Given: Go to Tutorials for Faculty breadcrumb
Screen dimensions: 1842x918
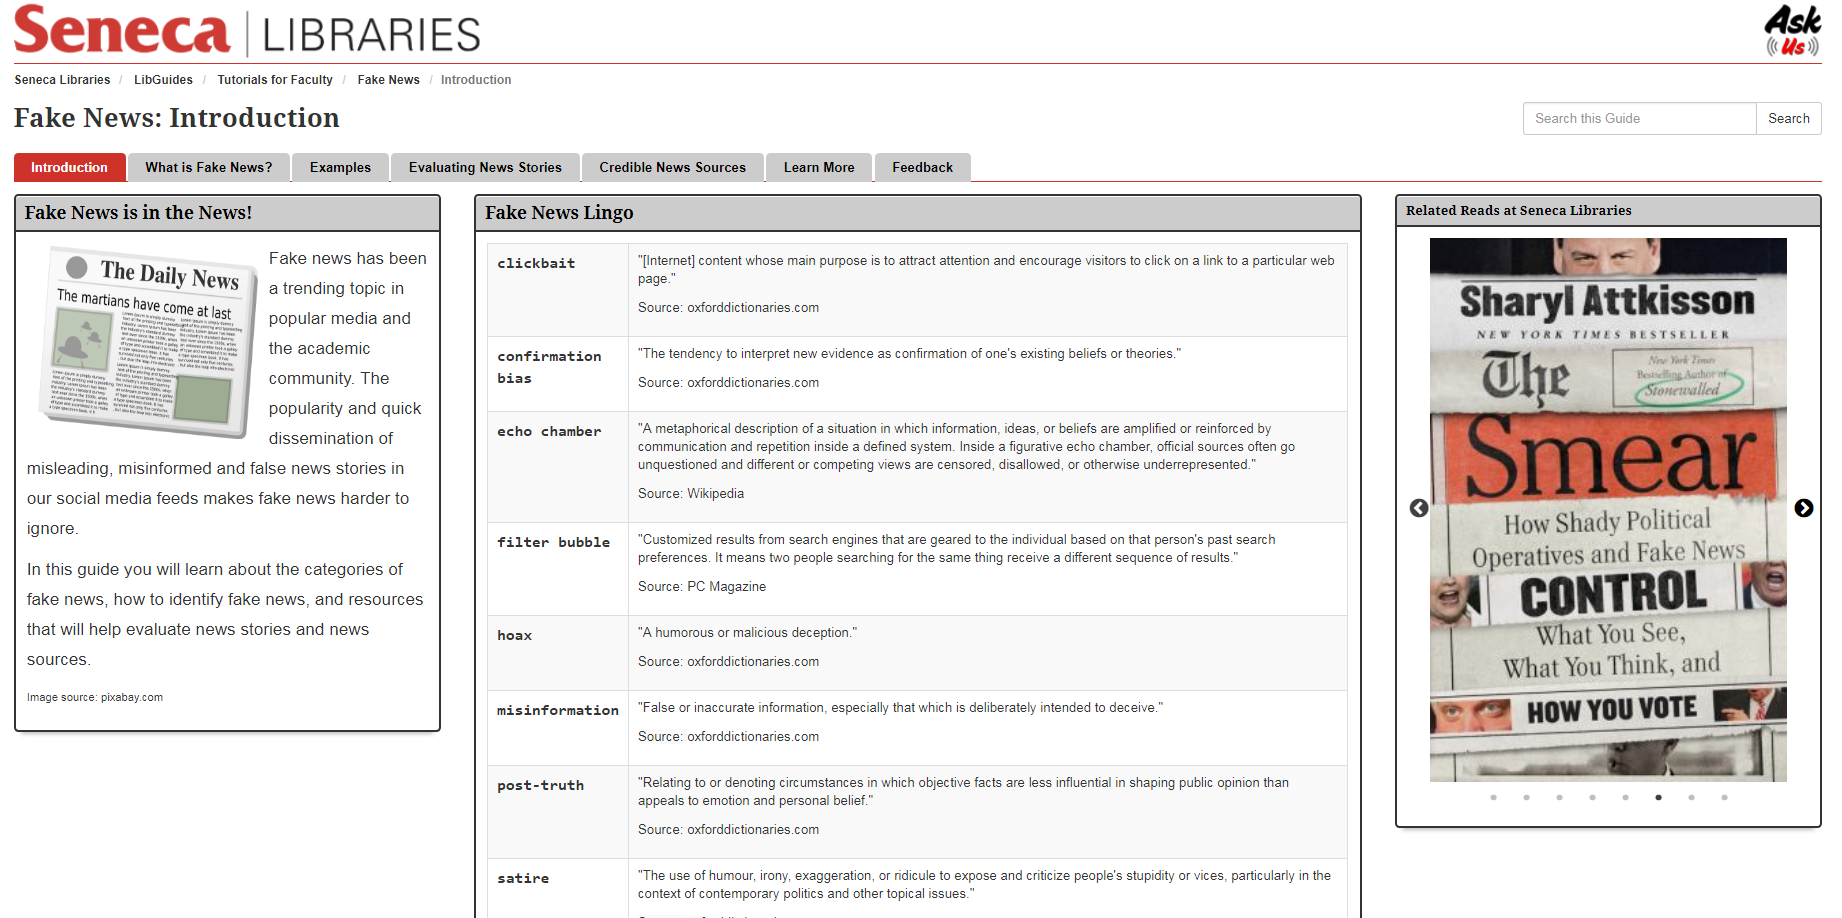Looking at the screenshot, I should (x=275, y=80).
